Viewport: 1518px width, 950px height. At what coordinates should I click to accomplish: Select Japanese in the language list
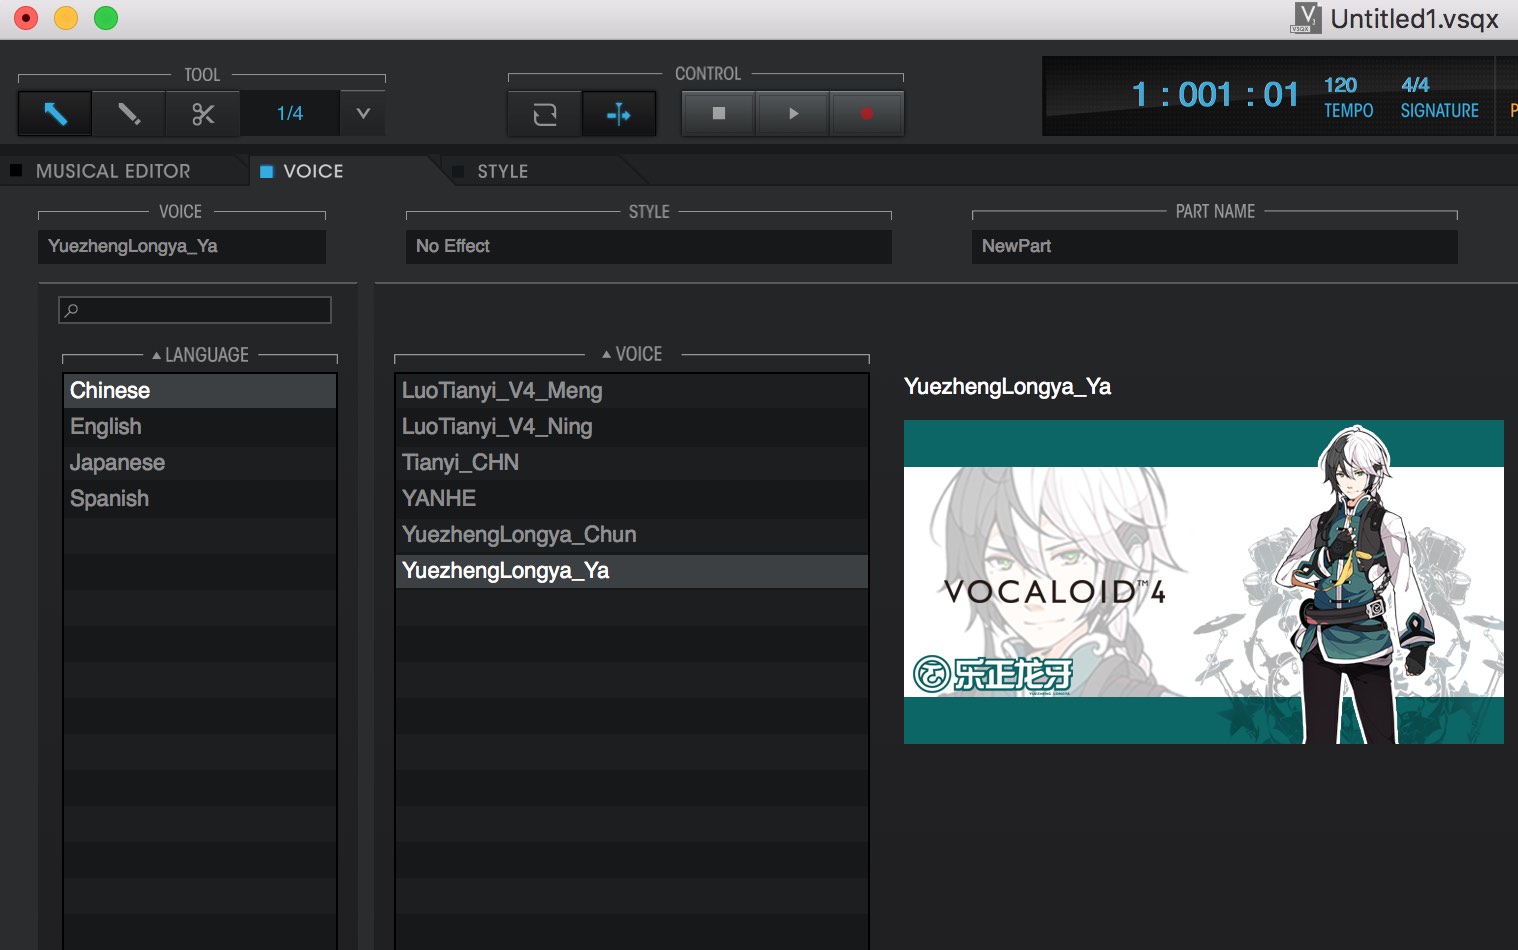(x=200, y=462)
